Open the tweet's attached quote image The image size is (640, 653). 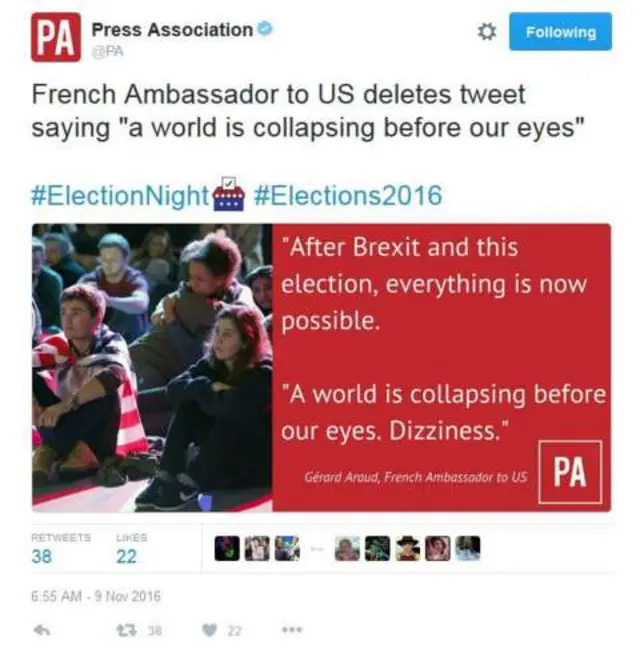(x=321, y=368)
